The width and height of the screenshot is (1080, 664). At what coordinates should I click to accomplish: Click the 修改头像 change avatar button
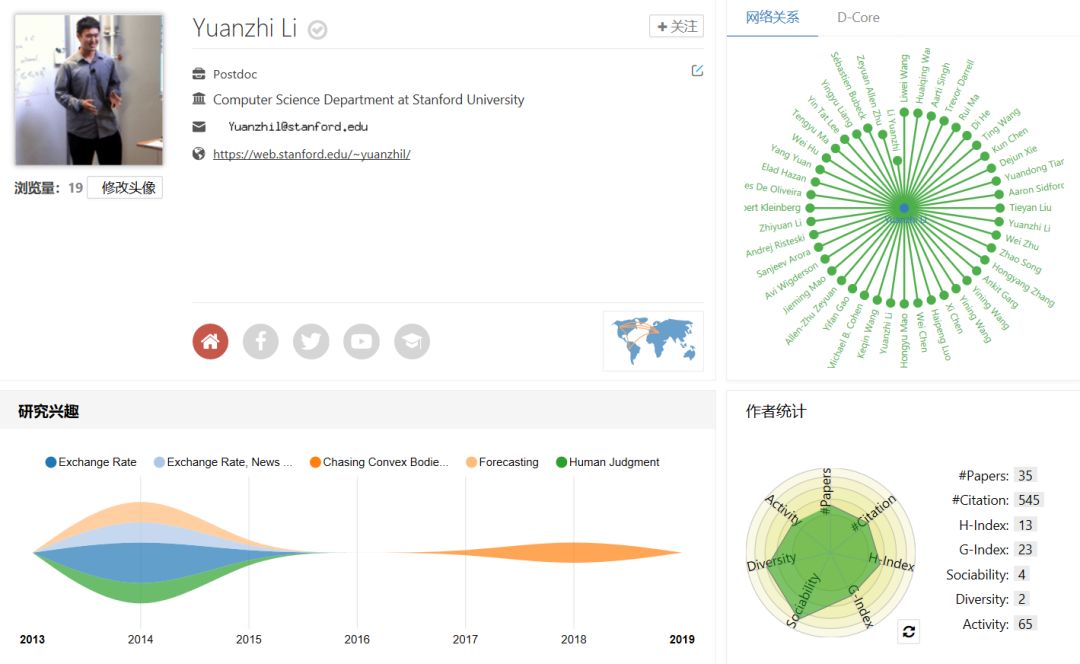coord(125,187)
